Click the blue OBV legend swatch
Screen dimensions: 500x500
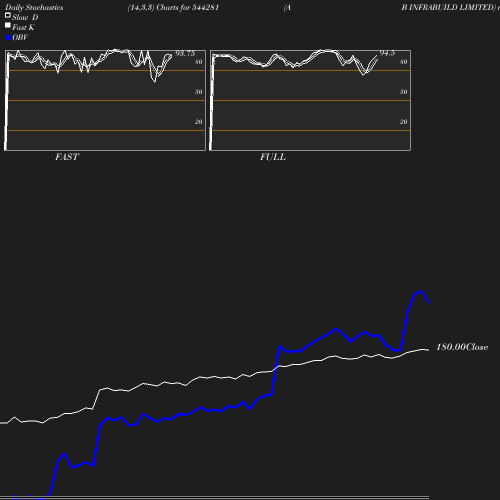click(x=8, y=38)
